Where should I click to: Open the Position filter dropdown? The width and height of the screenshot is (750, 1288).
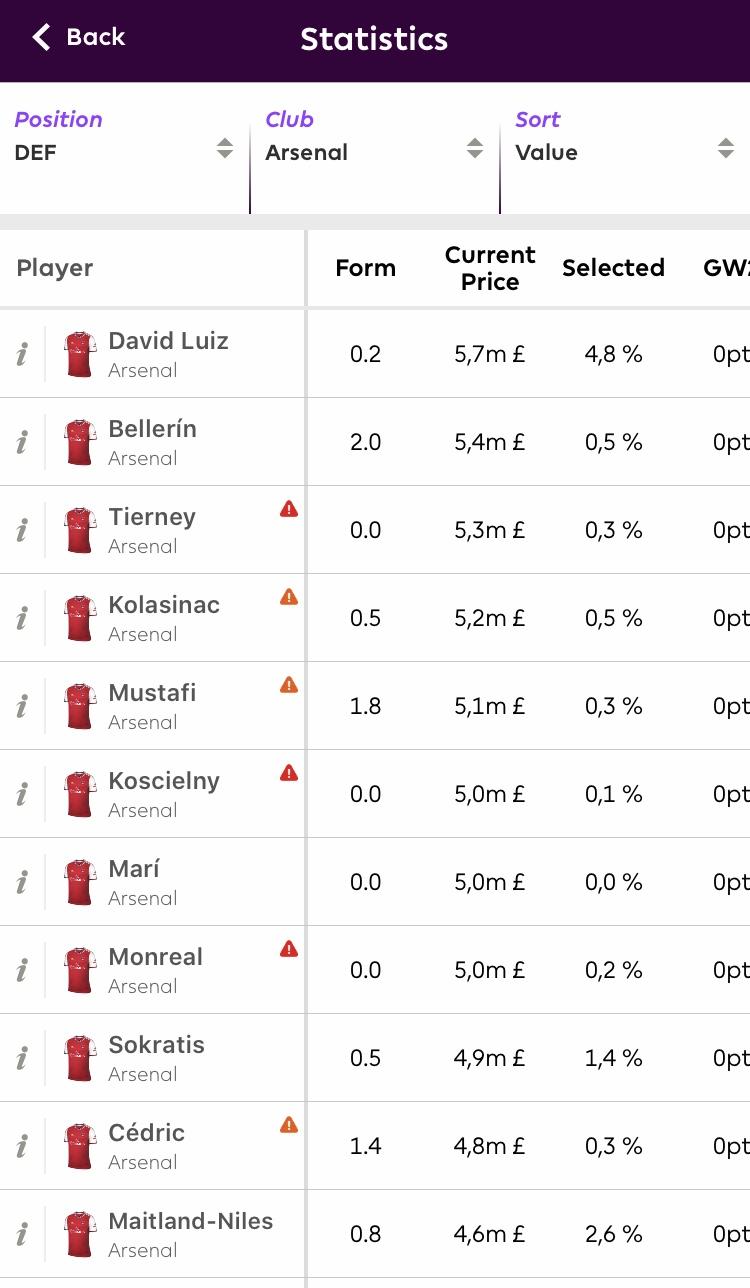[x=124, y=148]
